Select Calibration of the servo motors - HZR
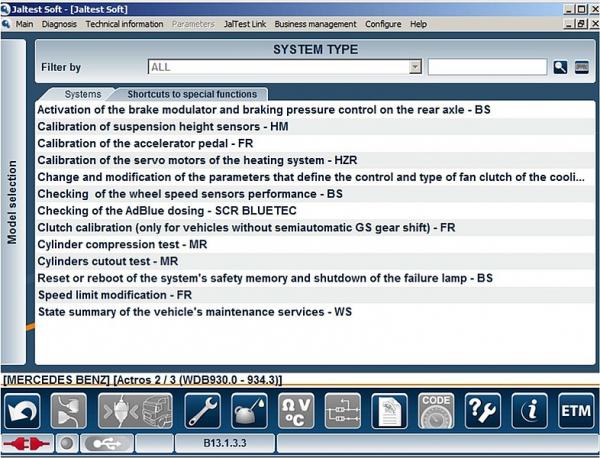The image size is (600, 458). click(x=315, y=160)
